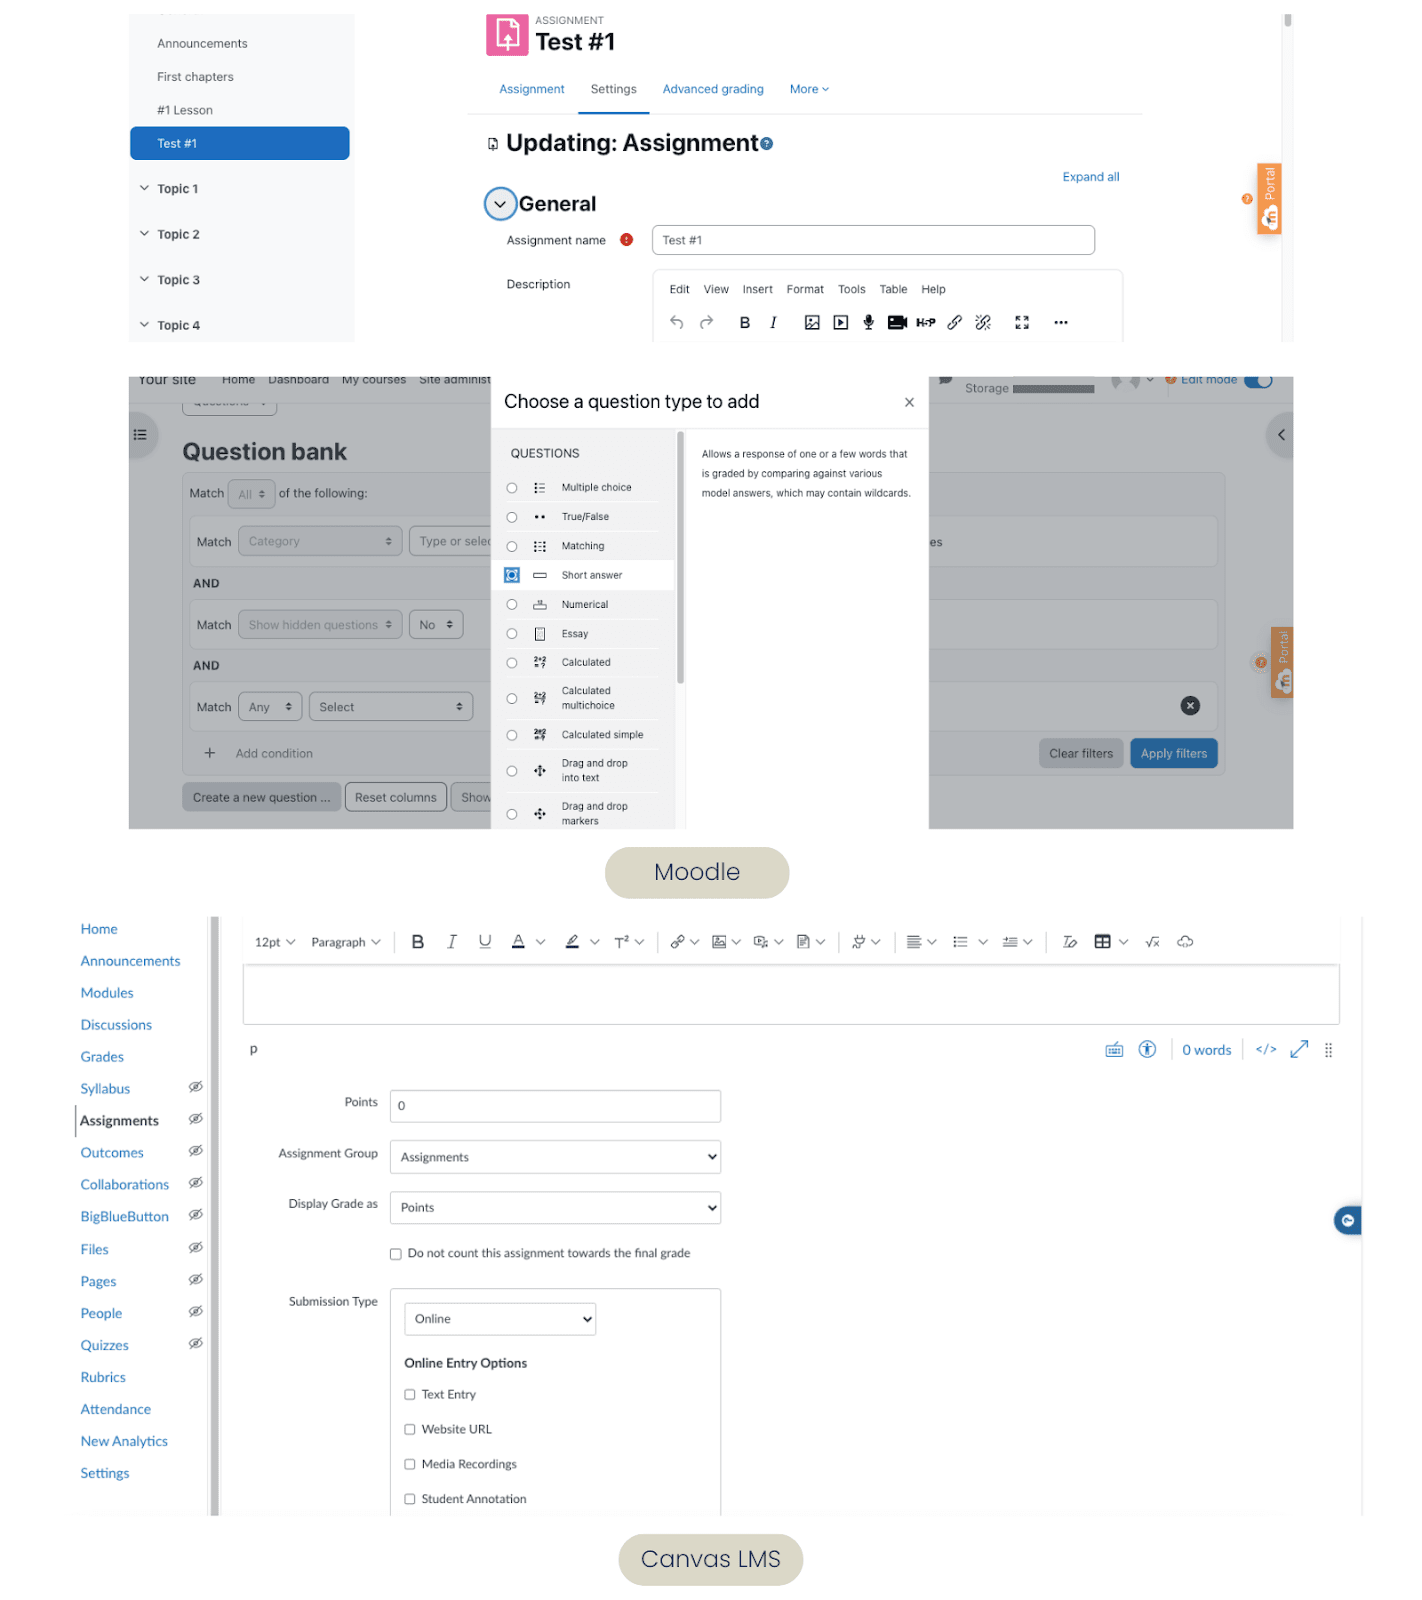Clear formatting in the Canvas editor toolbar
The image size is (1422, 1600).
click(x=1070, y=942)
